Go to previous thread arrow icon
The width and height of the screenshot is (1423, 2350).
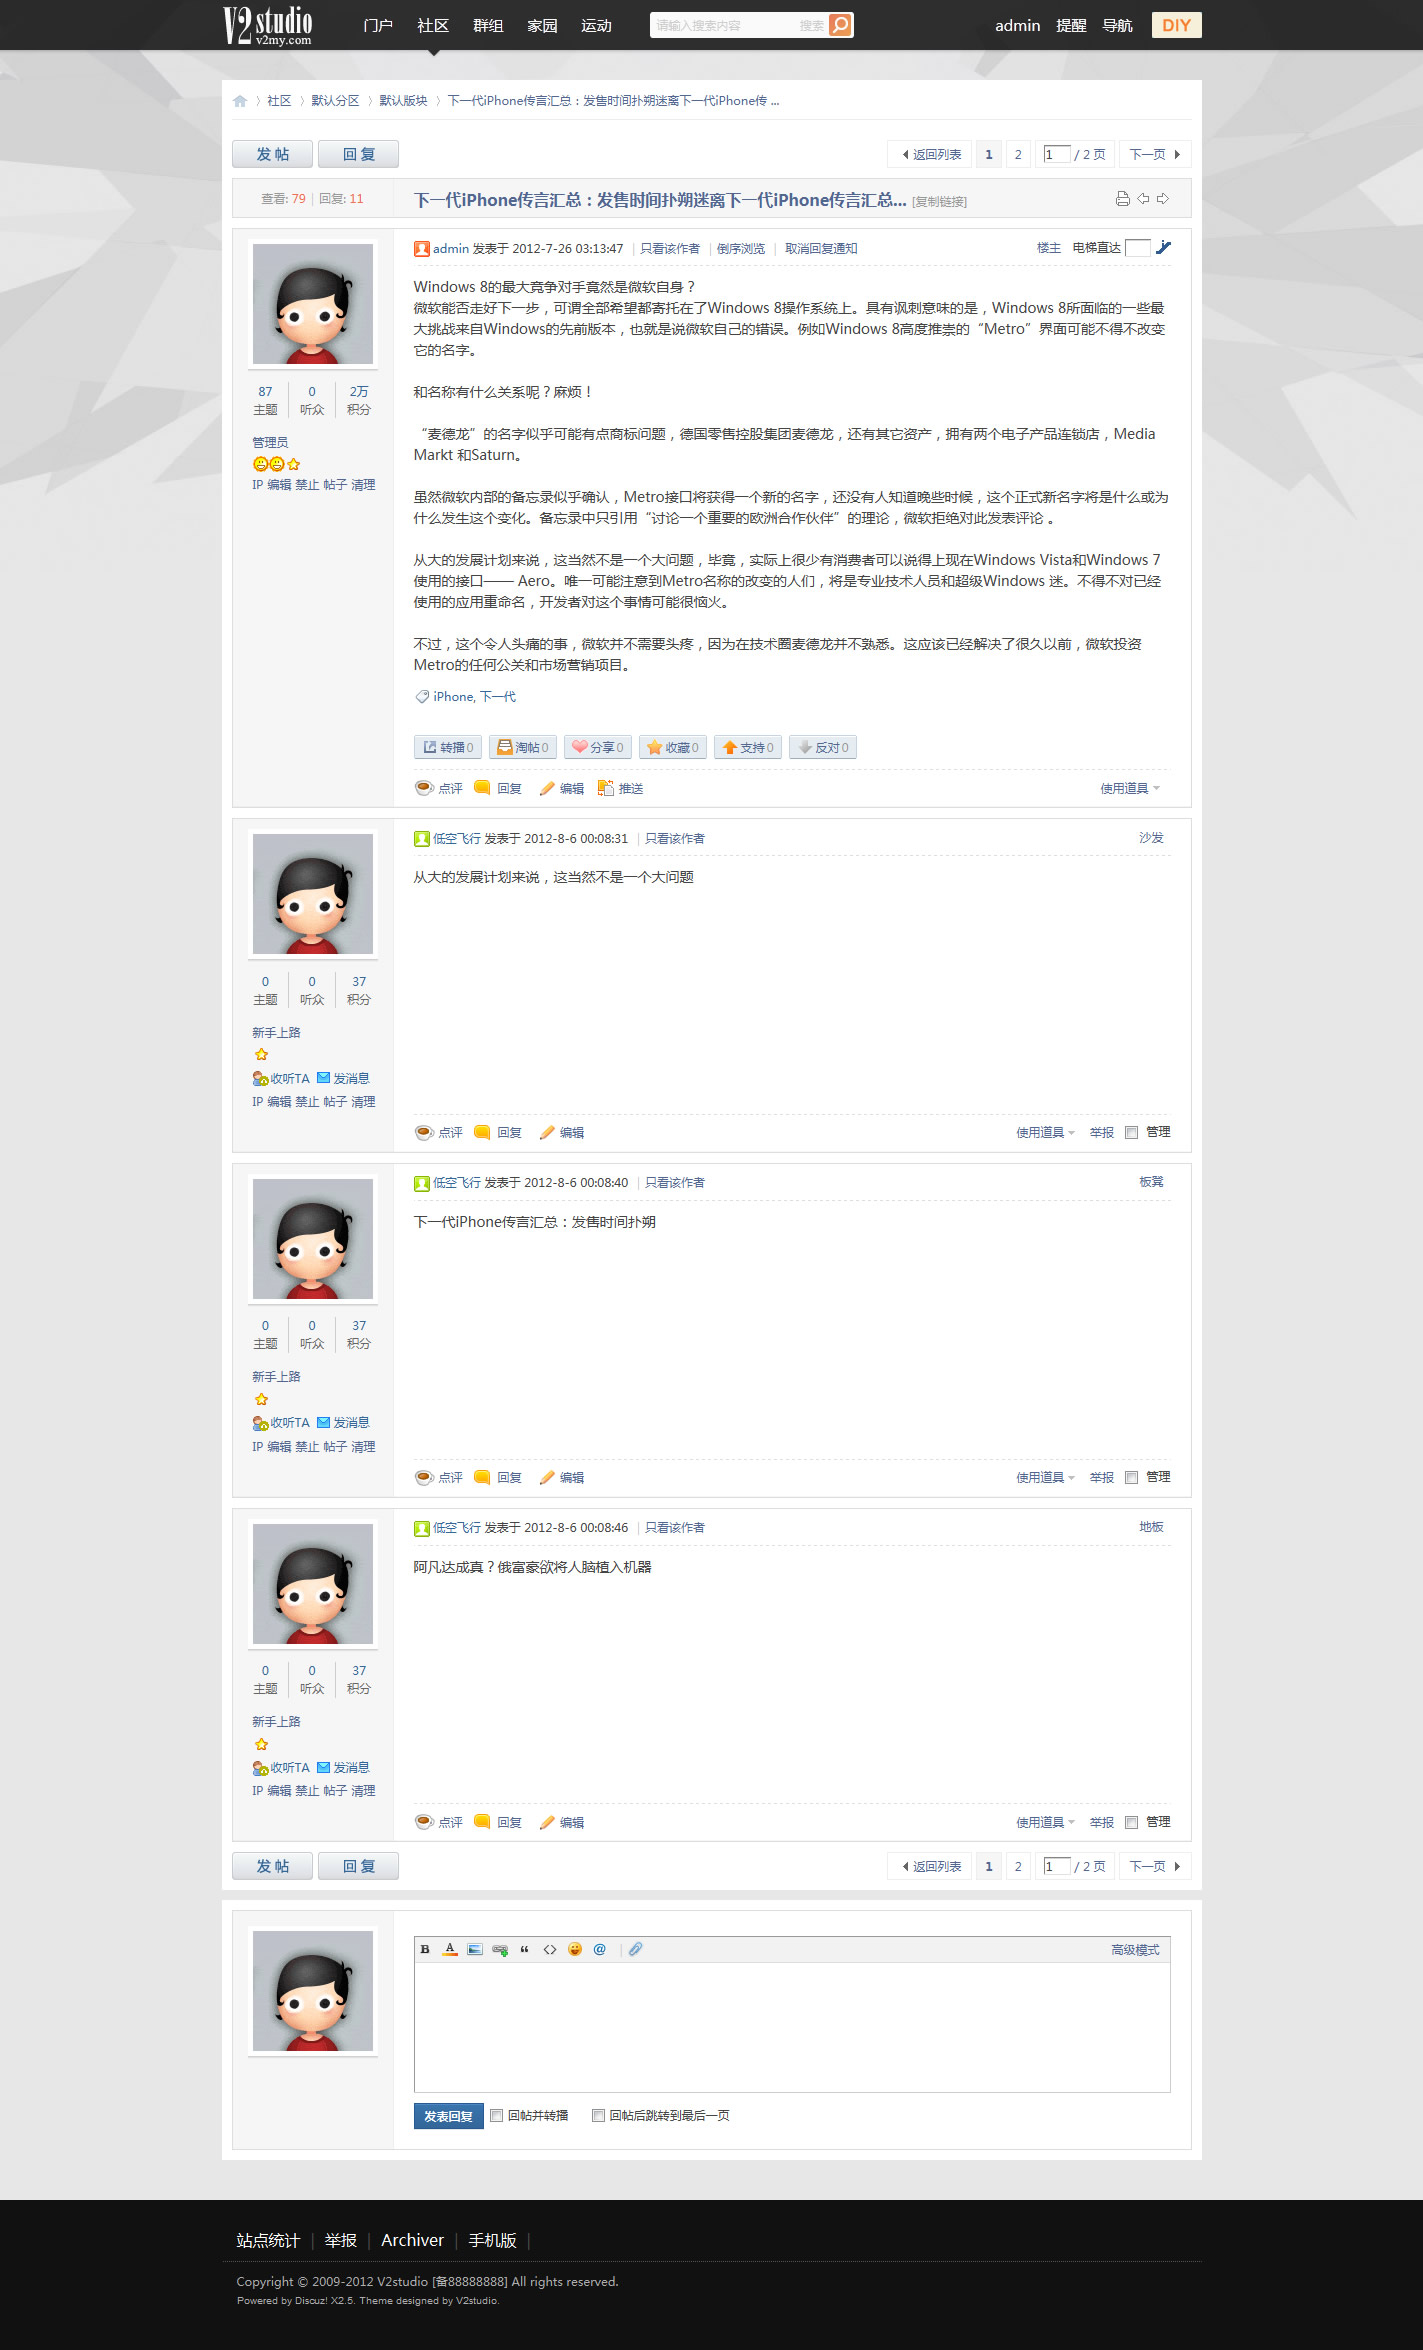[x=1143, y=199]
